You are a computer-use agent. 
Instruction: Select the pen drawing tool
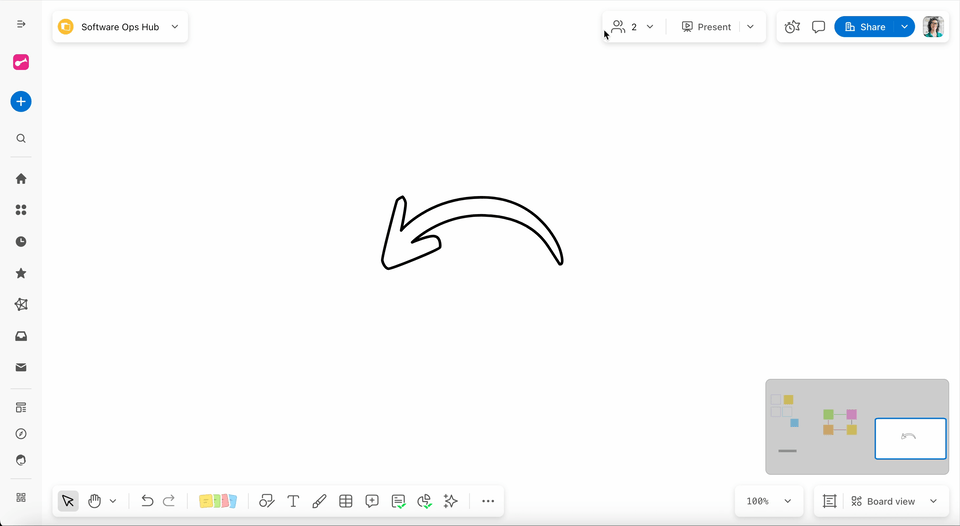(x=319, y=501)
